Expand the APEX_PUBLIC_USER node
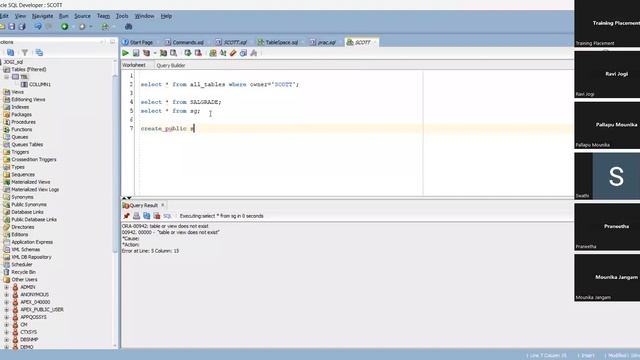 tap(7, 310)
